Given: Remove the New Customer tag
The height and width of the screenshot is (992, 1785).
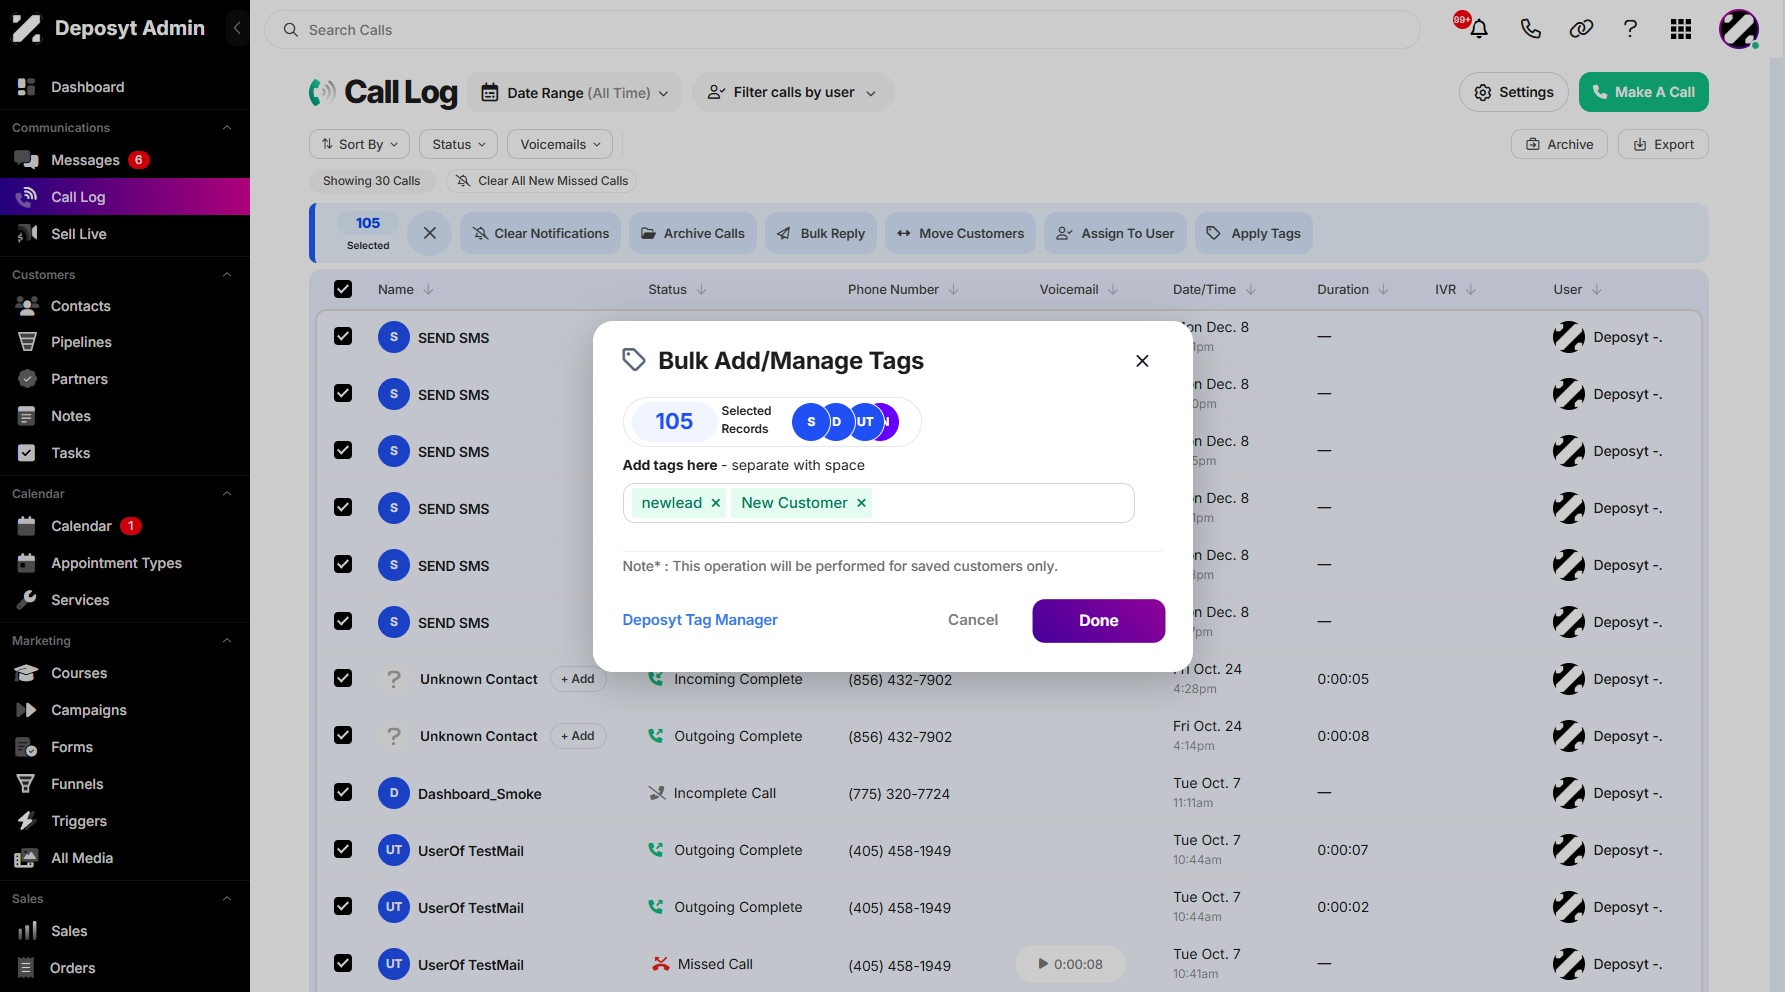Looking at the screenshot, I should point(861,503).
